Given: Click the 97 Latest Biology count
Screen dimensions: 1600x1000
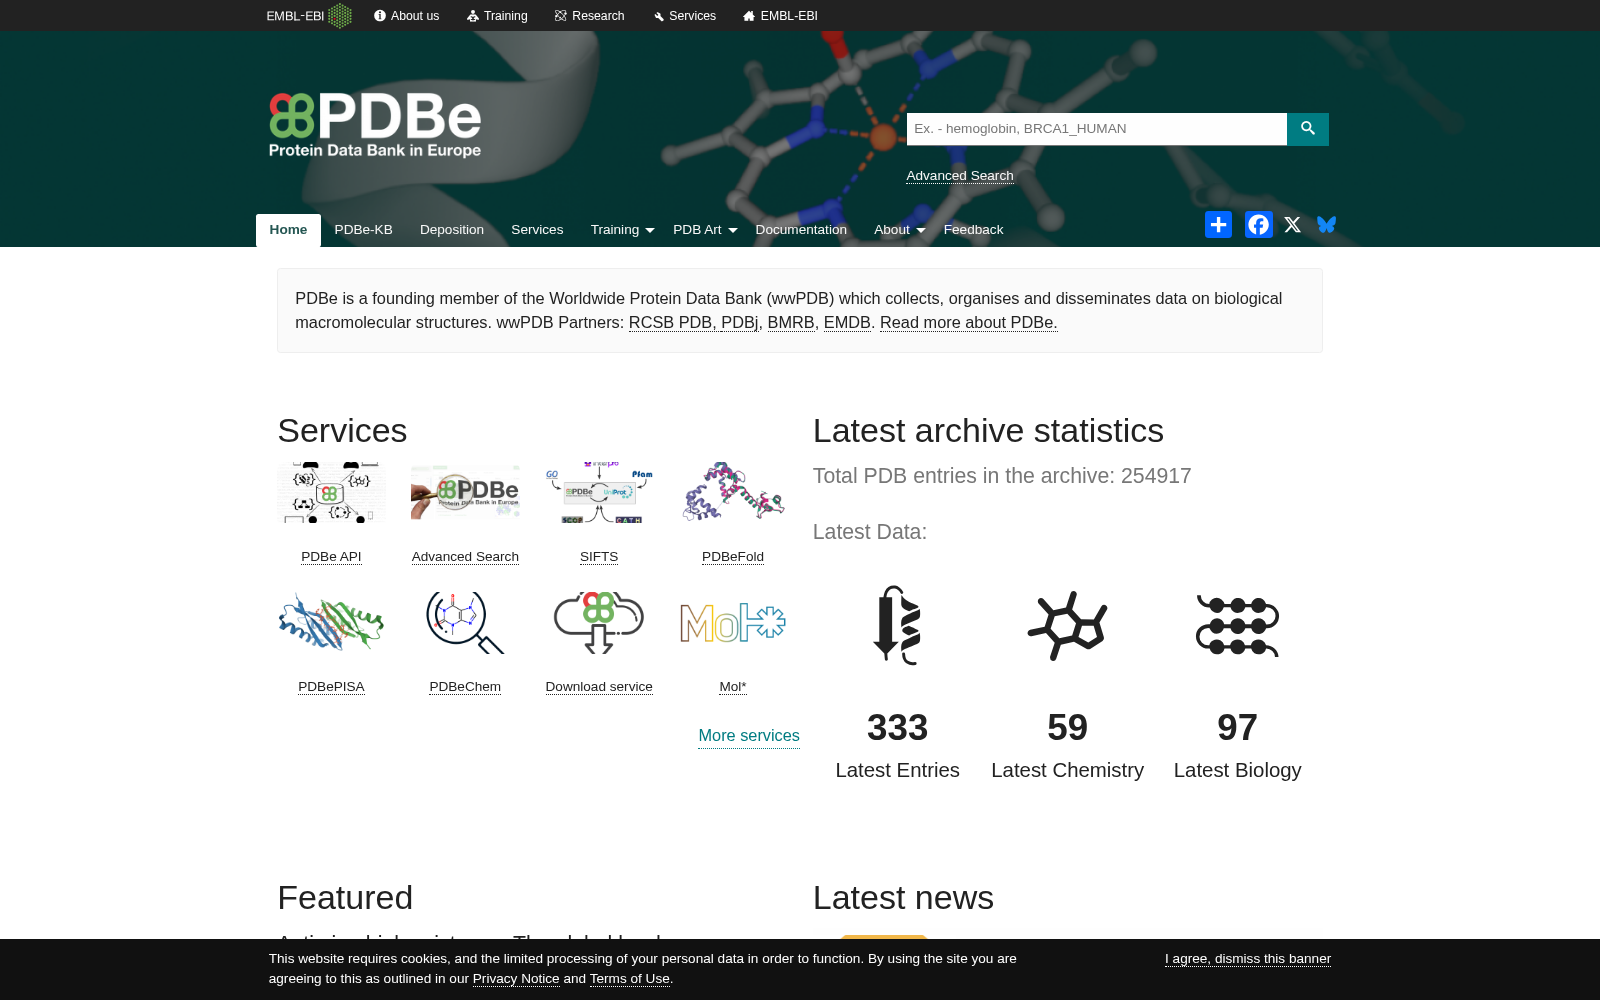Looking at the screenshot, I should tap(1237, 728).
